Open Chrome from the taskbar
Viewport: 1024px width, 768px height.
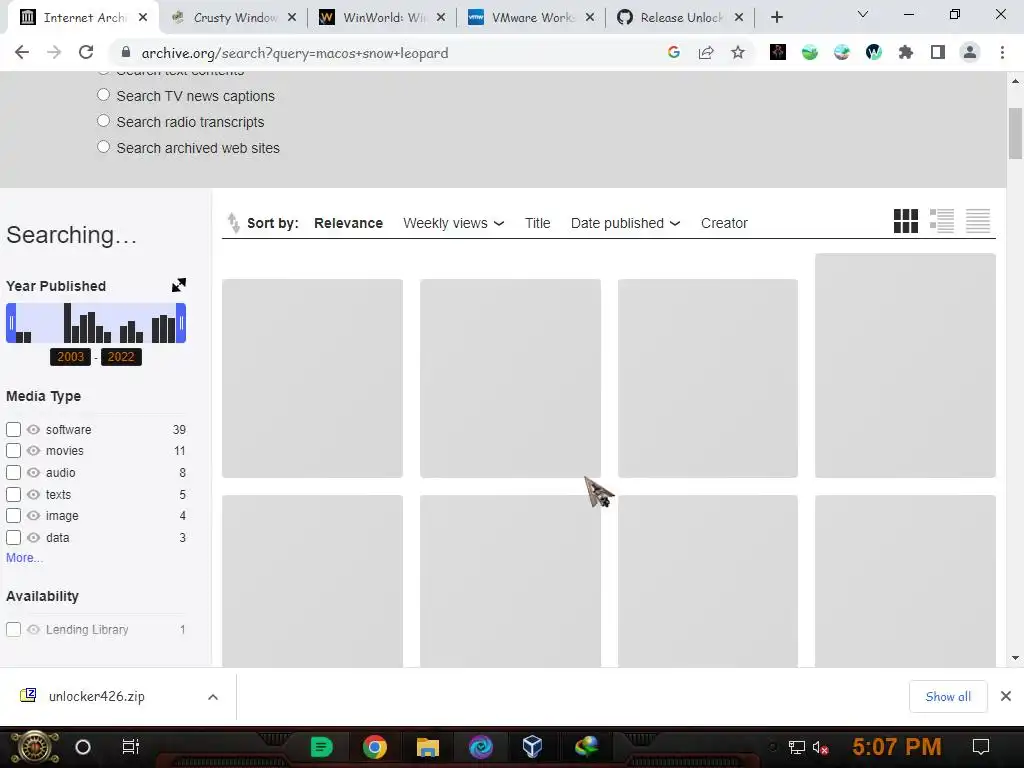[x=375, y=747]
